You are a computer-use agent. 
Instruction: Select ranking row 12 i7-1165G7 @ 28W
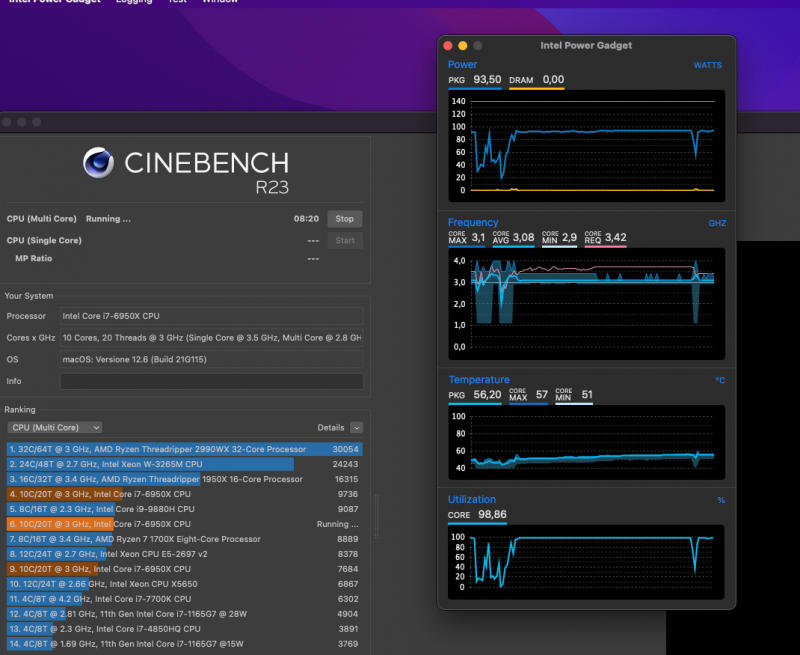coord(185,614)
